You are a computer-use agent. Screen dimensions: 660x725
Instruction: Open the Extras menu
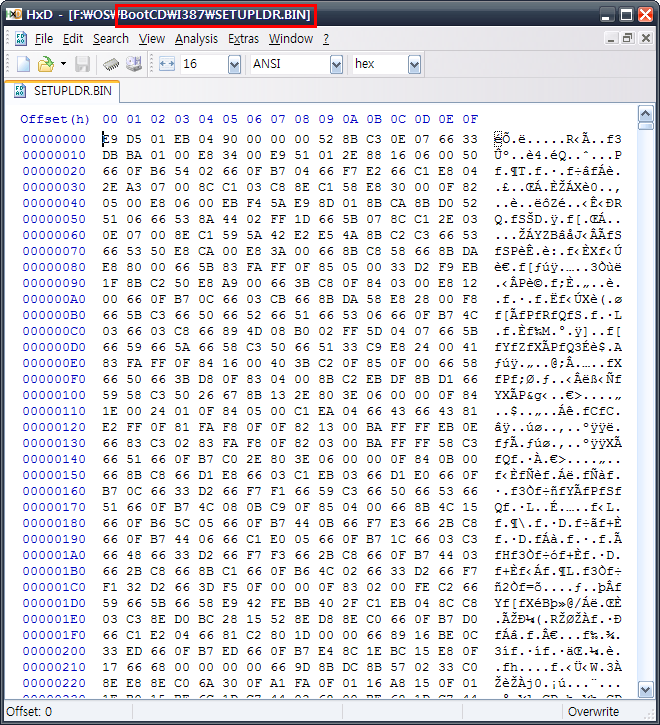click(243, 39)
